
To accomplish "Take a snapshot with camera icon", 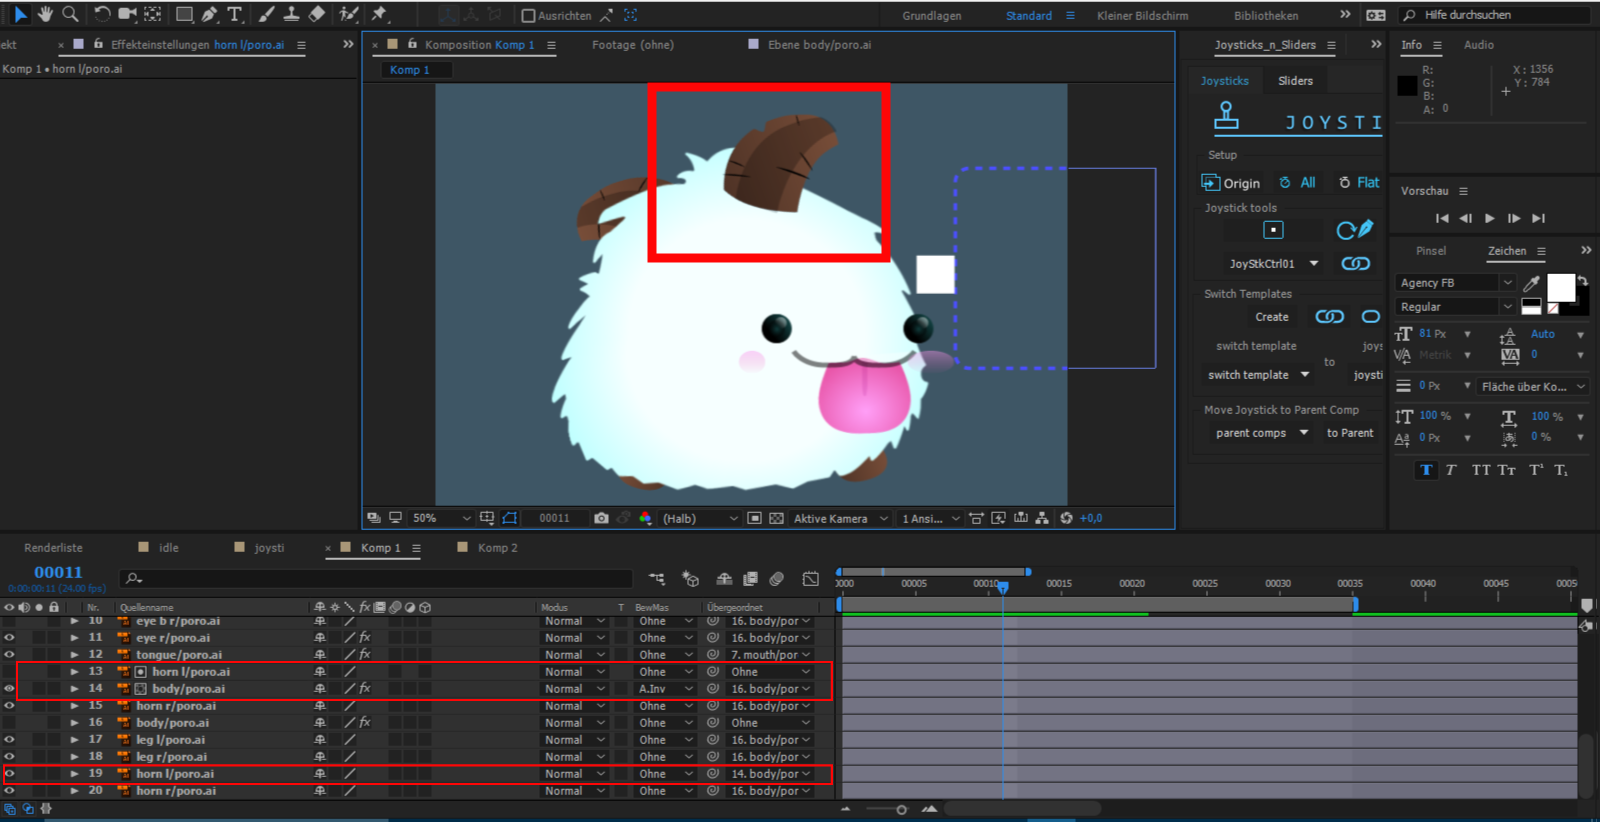I will [x=601, y=518].
